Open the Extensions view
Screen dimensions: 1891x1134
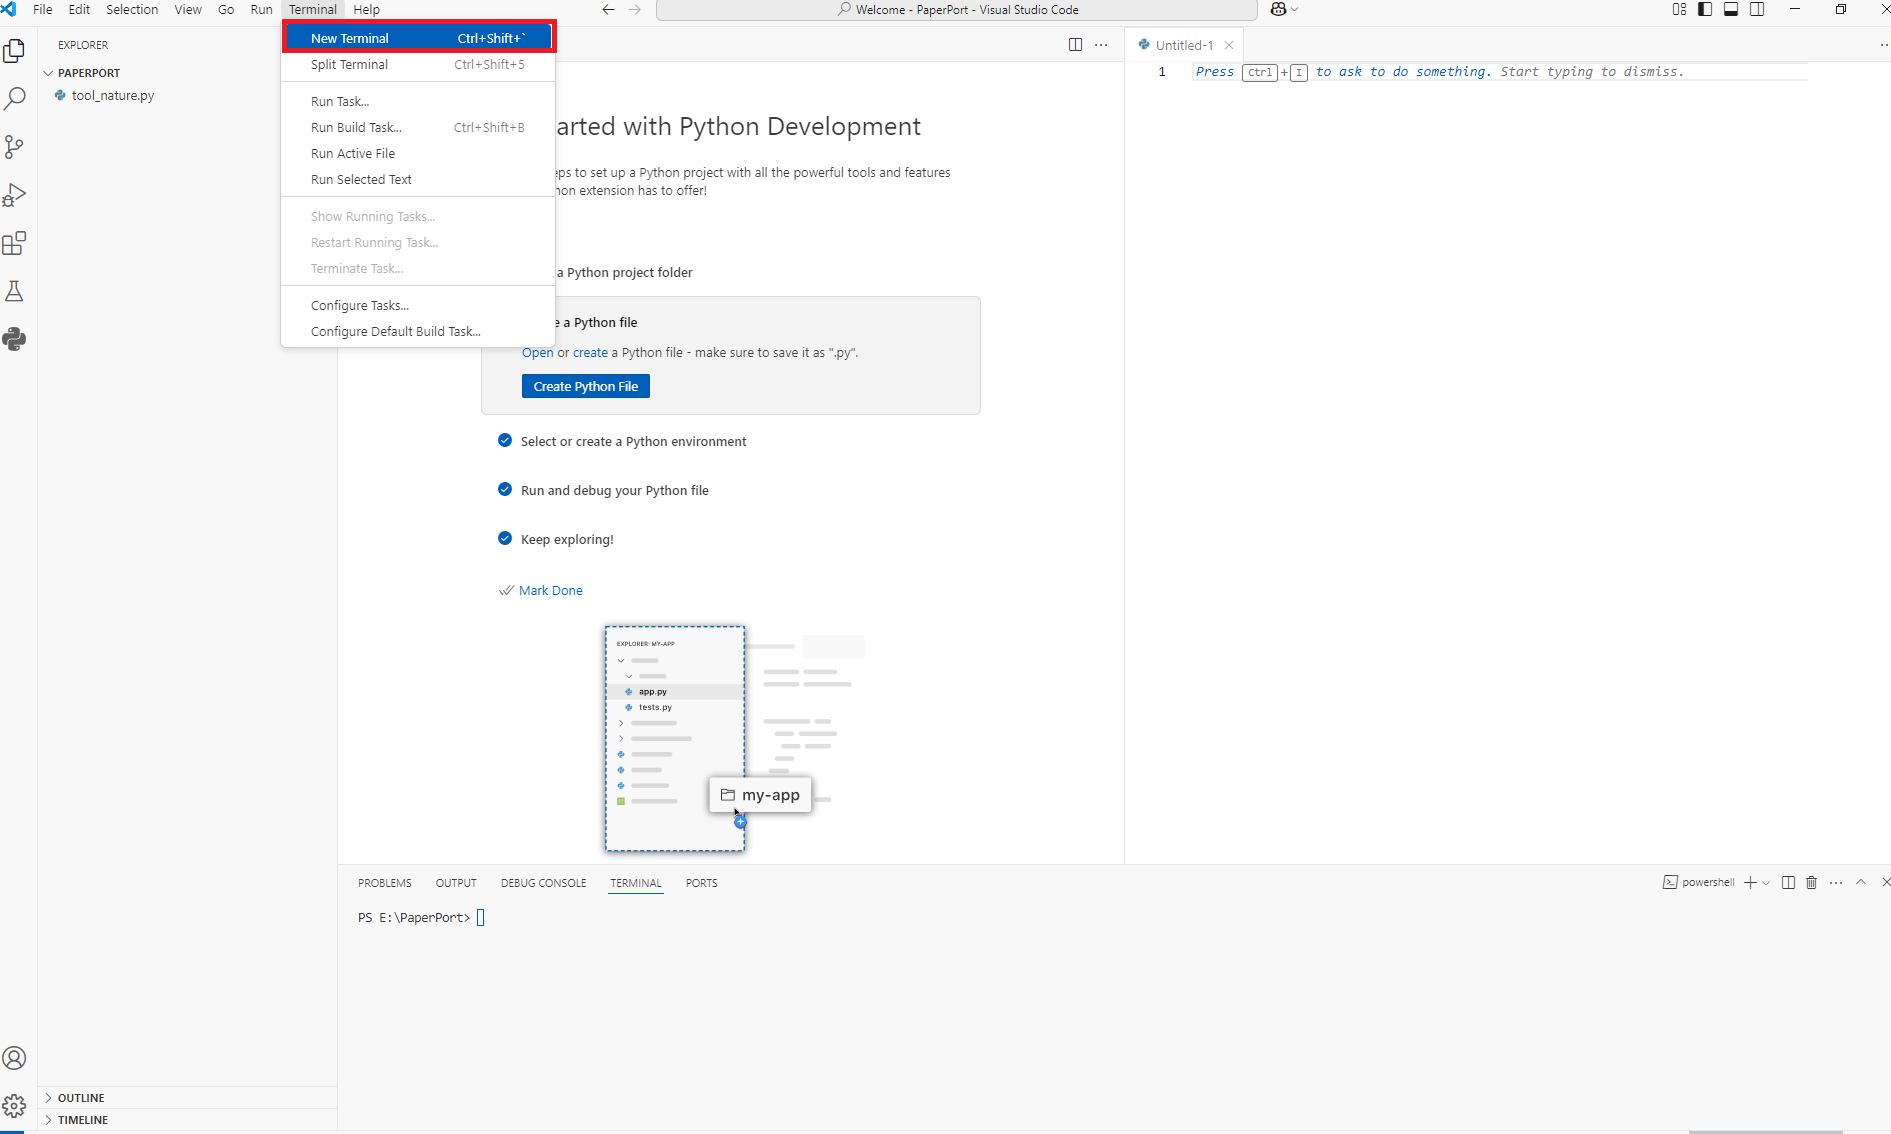(15, 243)
